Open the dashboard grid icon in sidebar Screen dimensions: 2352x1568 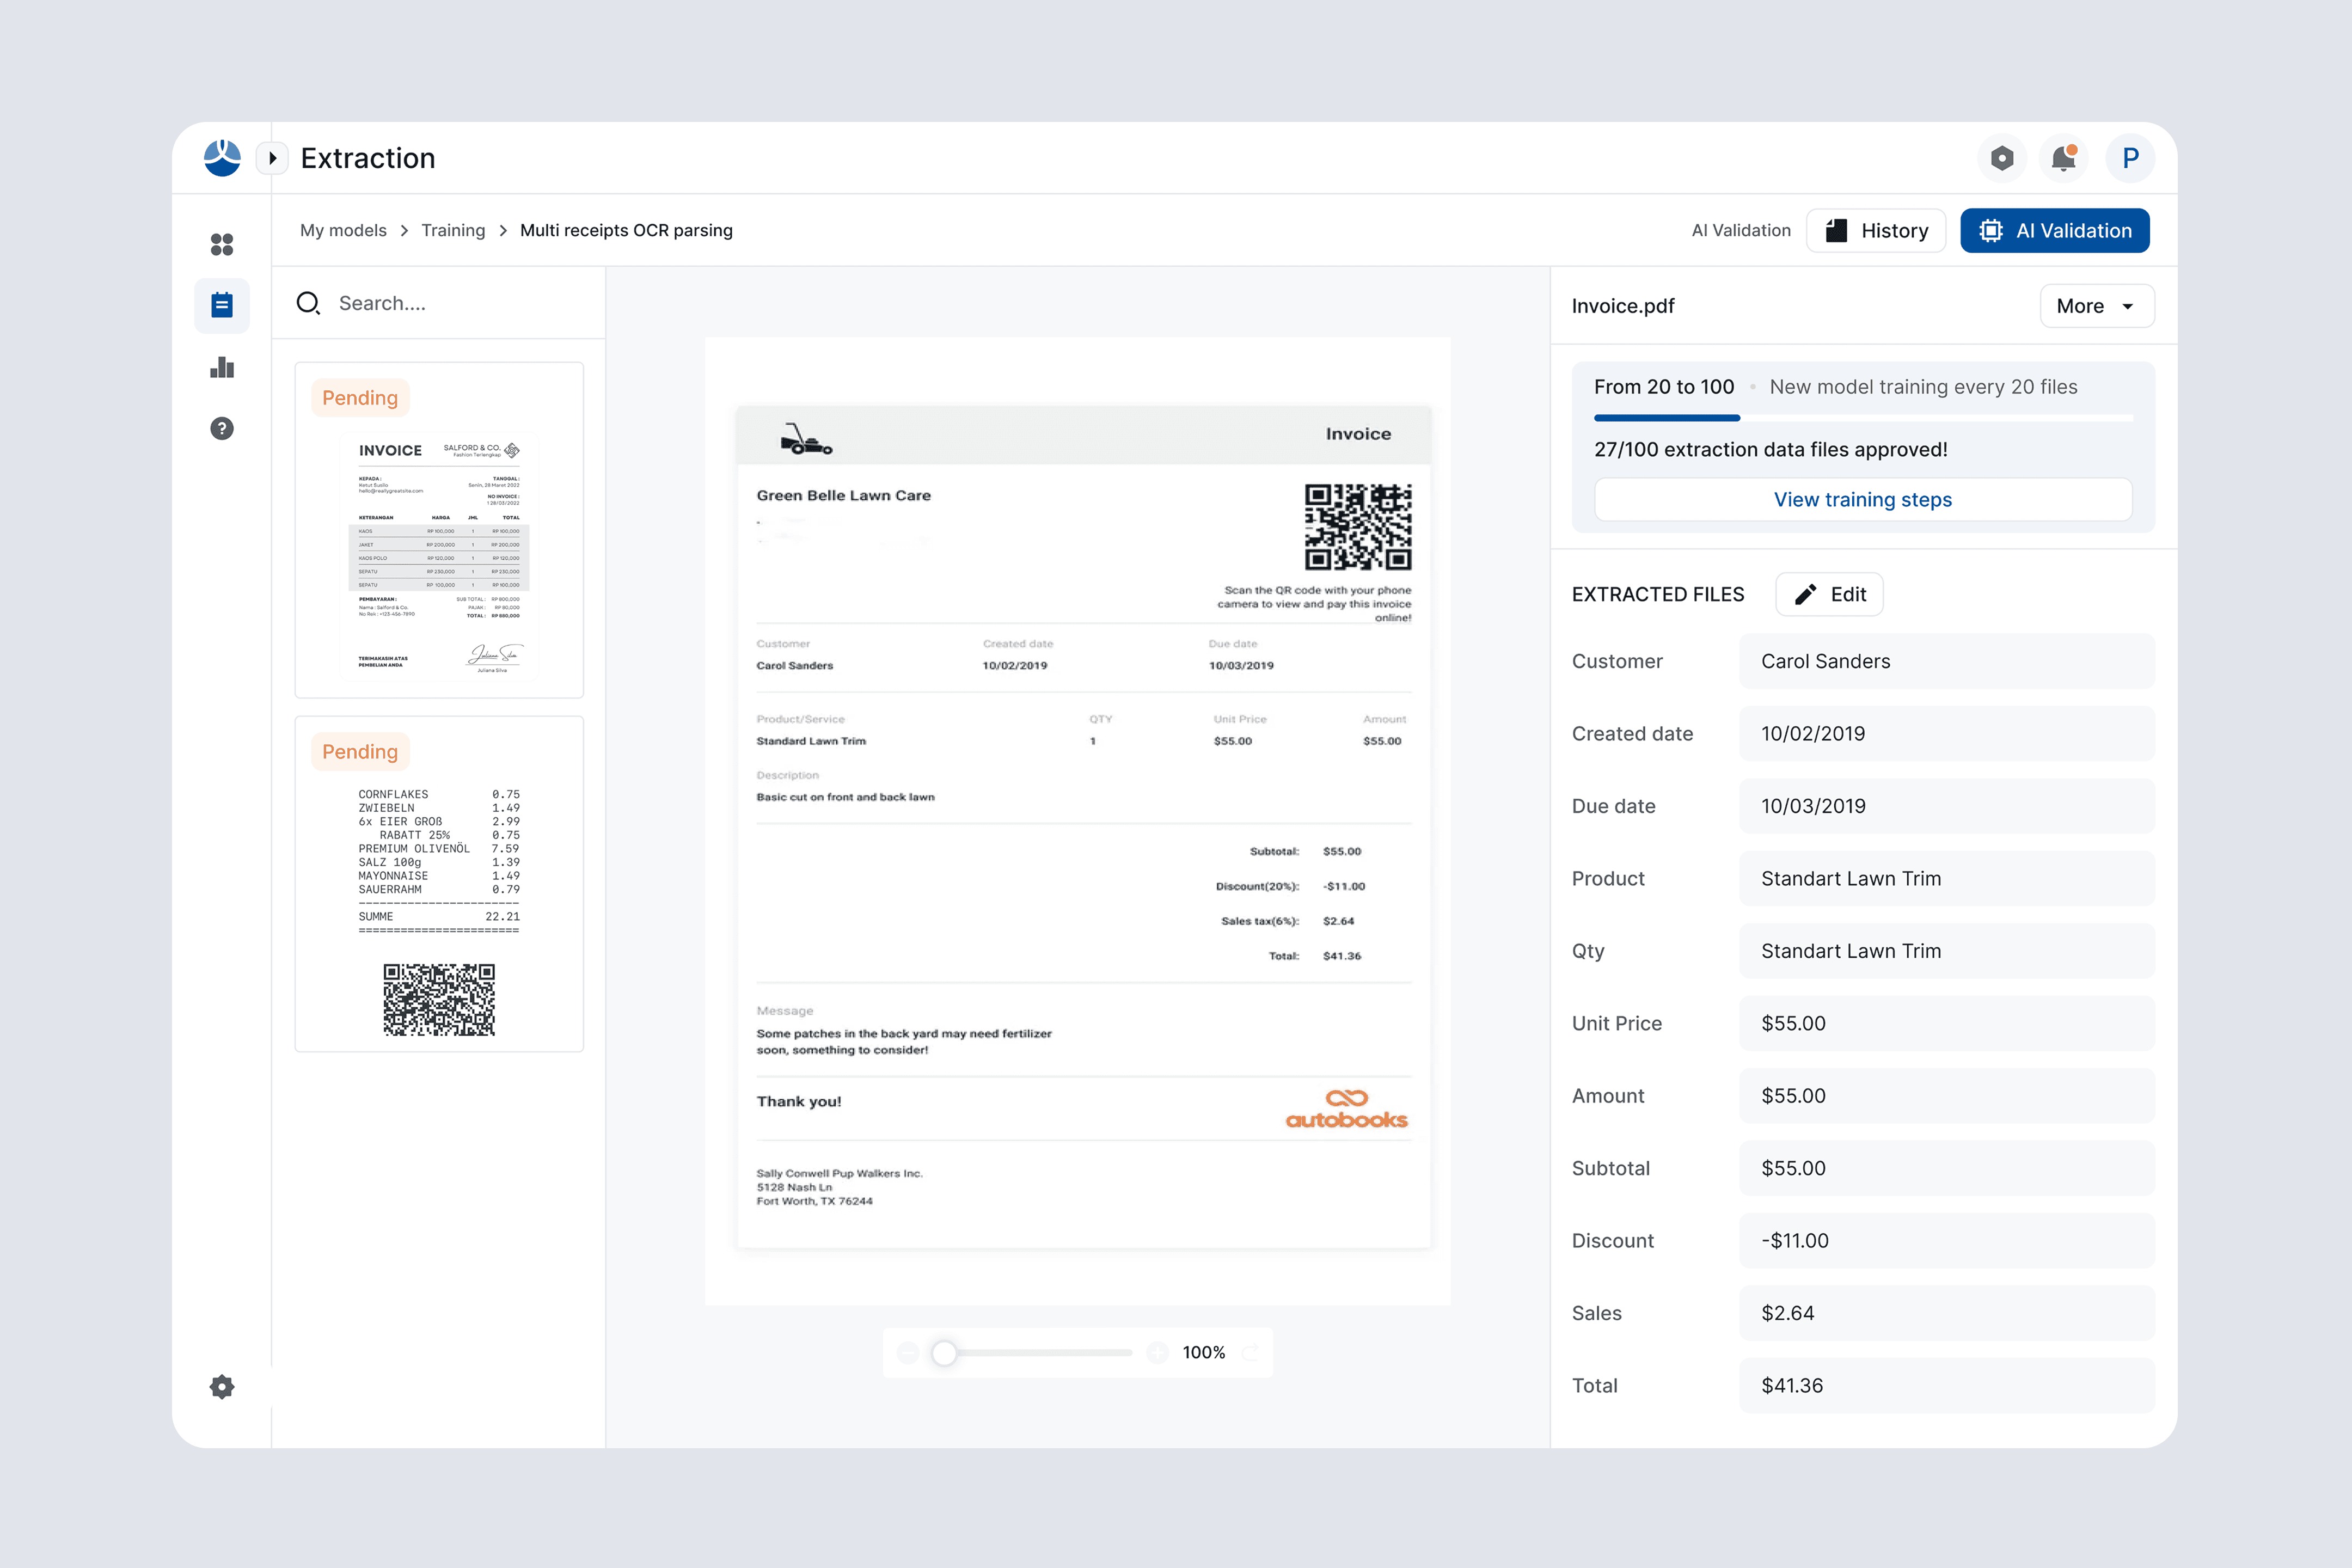click(x=222, y=244)
